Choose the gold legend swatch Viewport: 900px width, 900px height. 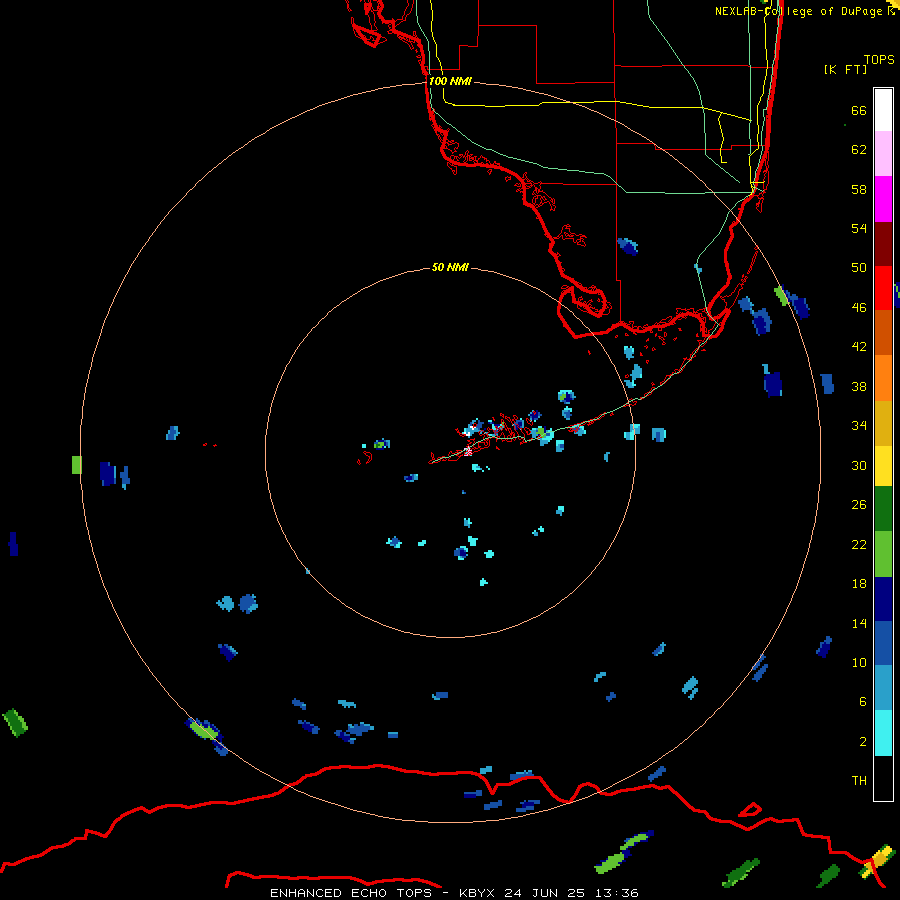click(x=883, y=423)
